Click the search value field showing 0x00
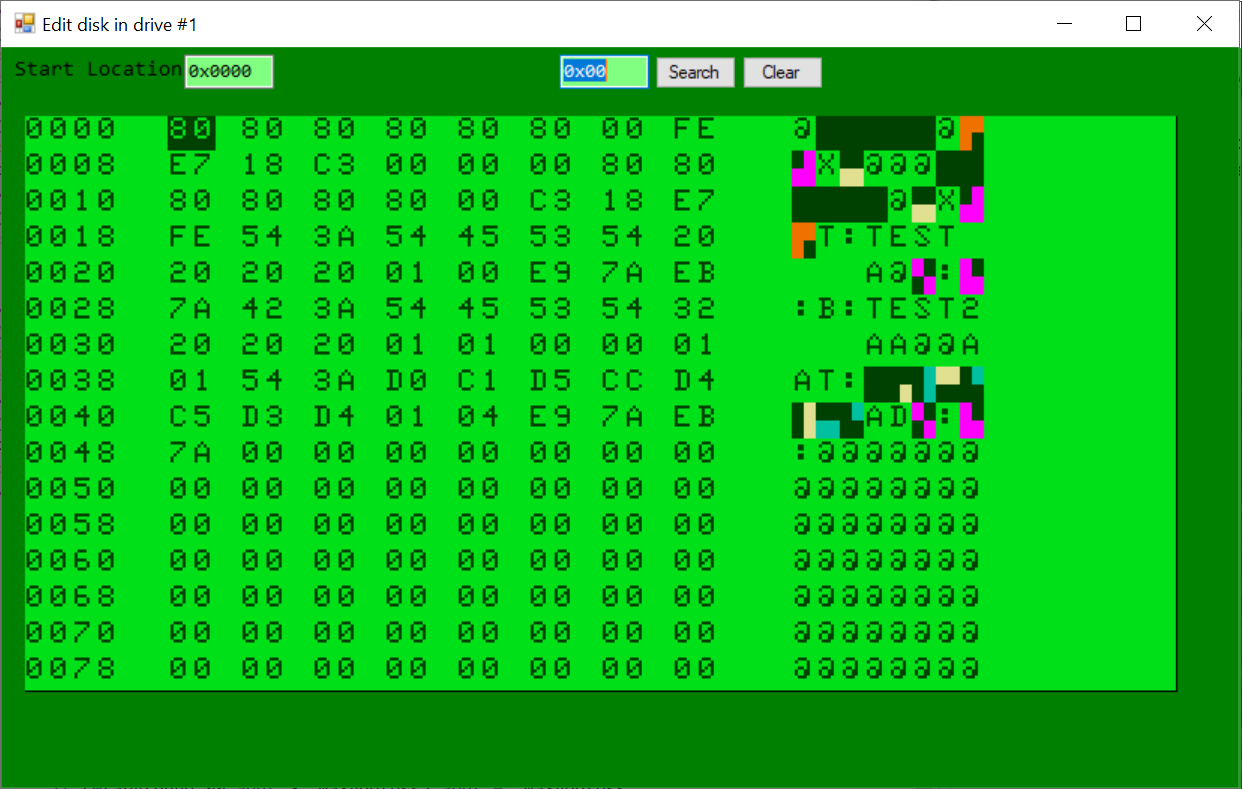The height and width of the screenshot is (789, 1243). coord(604,72)
